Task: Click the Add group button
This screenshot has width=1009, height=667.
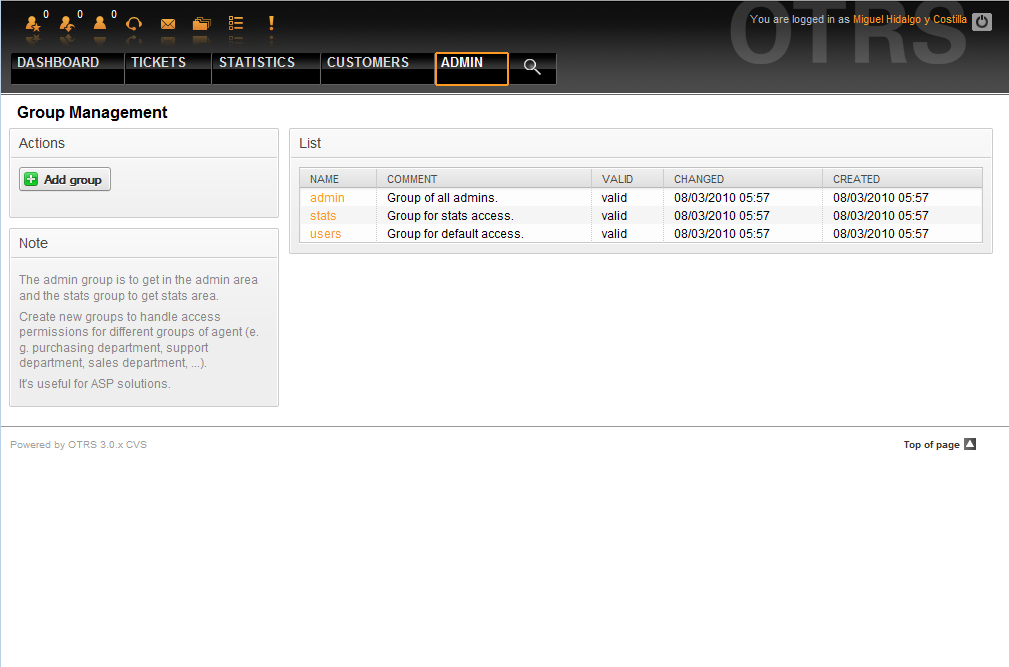Action: pyautogui.click(x=65, y=180)
